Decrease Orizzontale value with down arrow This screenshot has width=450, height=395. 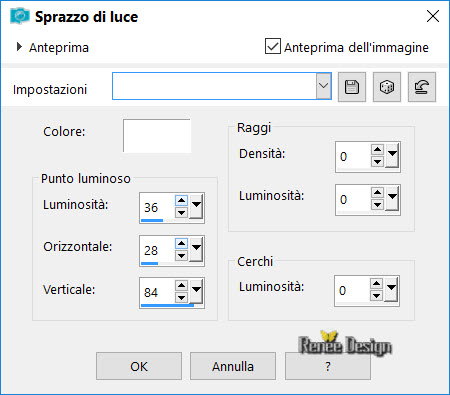[x=181, y=256]
